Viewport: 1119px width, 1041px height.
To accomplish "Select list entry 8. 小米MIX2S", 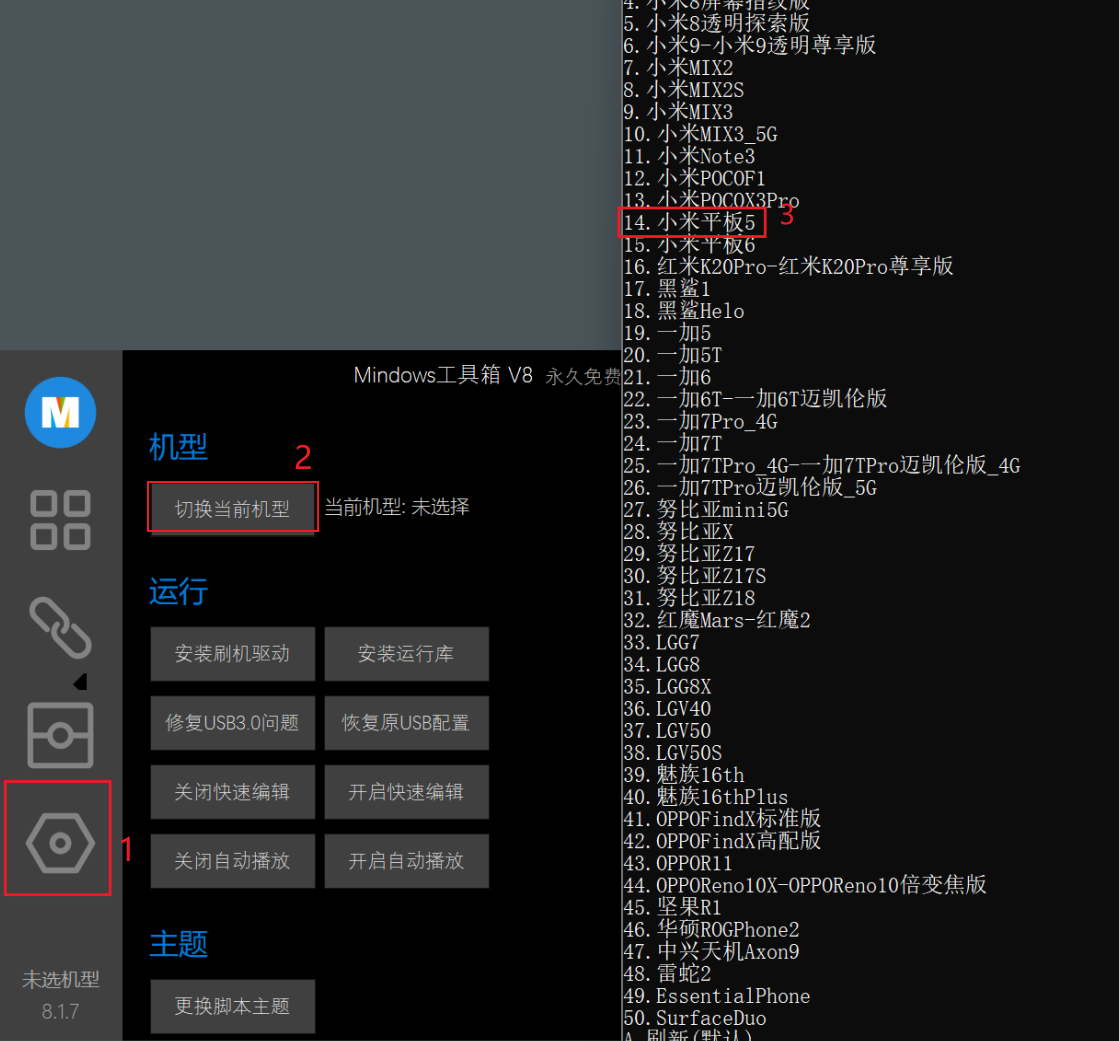I will [684, 90].
